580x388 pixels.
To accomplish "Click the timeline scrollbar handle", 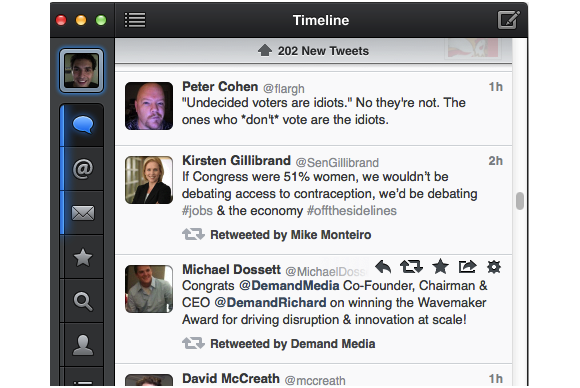I will tap(520, 201).
